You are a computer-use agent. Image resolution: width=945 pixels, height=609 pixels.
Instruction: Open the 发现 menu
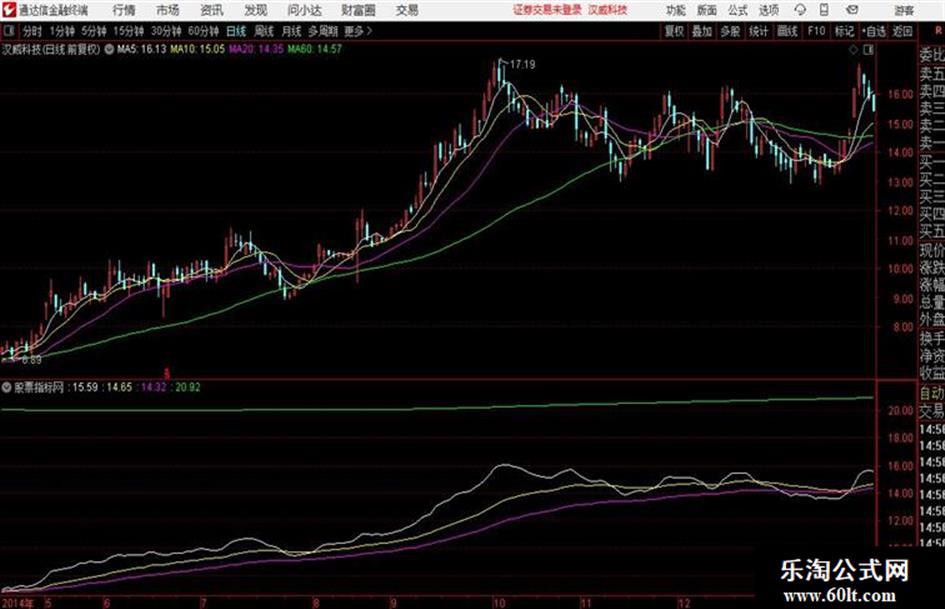tap(256, 10)
